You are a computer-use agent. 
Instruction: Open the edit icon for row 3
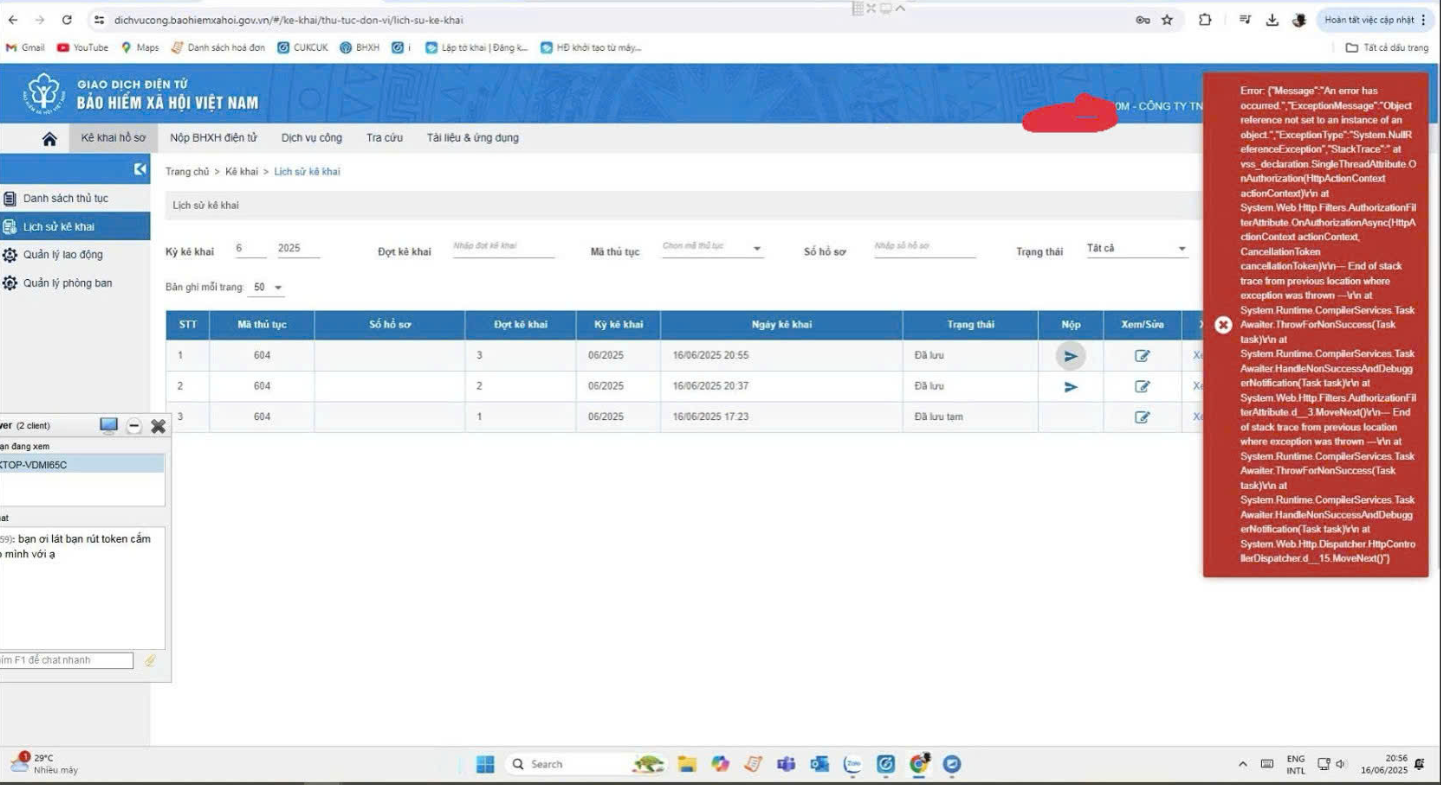point(1142,417)
